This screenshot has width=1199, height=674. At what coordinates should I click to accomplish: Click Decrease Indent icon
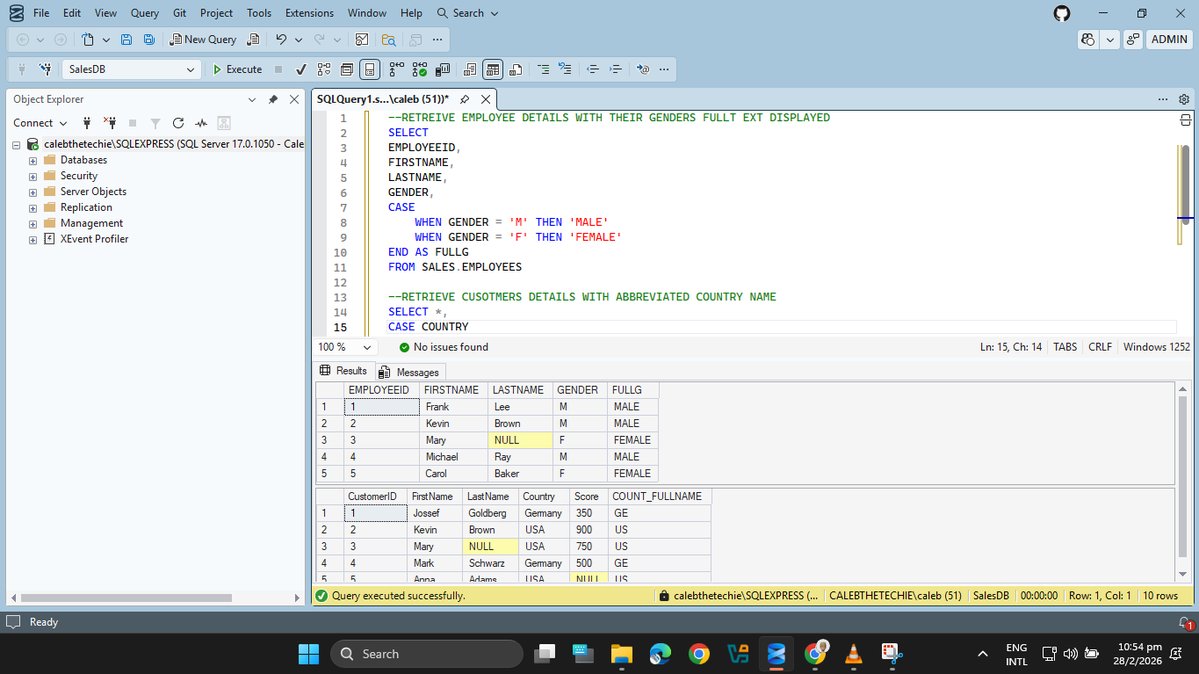pos(593,69)
